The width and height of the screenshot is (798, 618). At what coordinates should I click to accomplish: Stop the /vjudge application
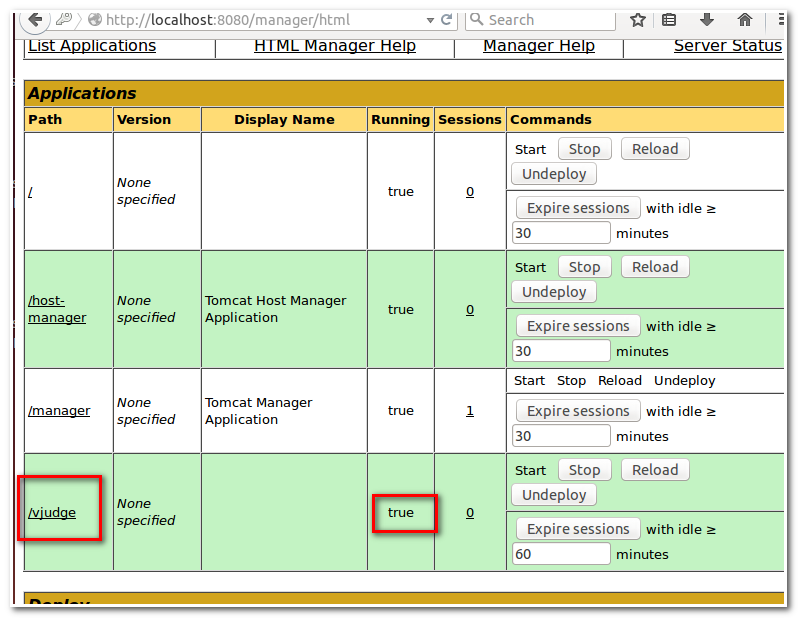click(584, 470)
